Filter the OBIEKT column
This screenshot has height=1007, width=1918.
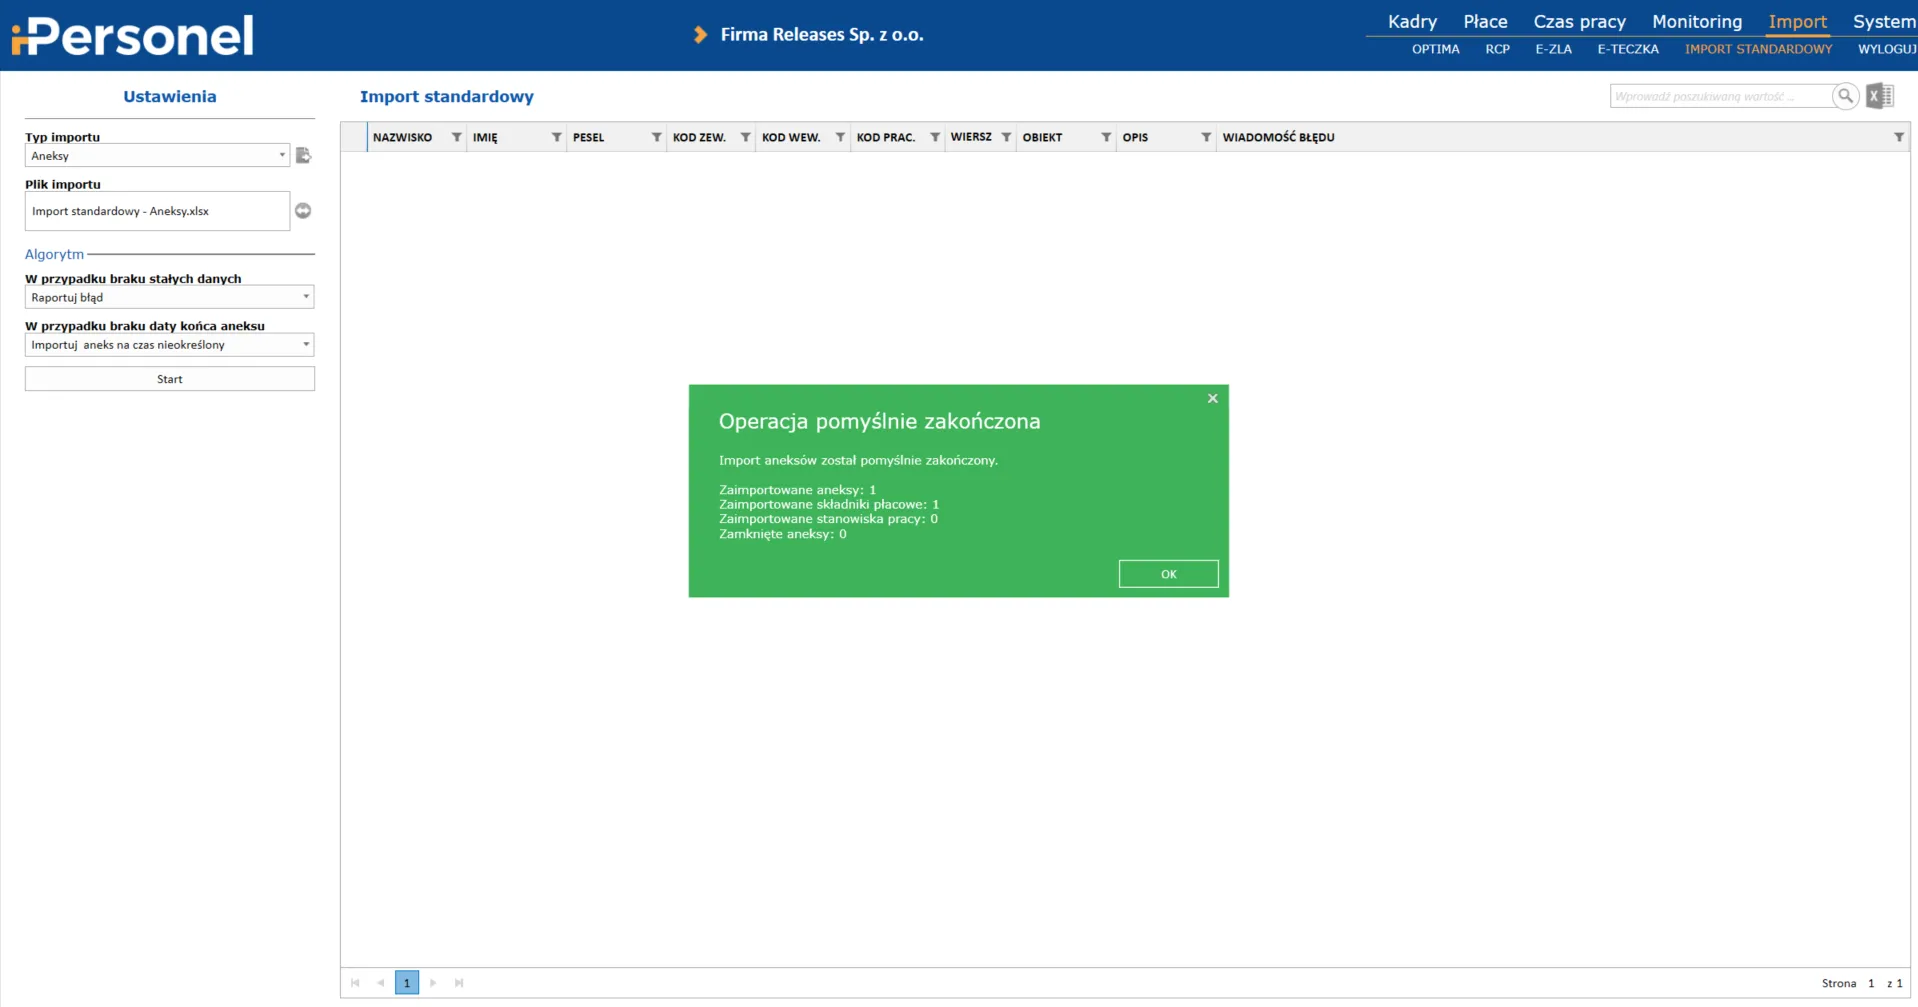1106,138
